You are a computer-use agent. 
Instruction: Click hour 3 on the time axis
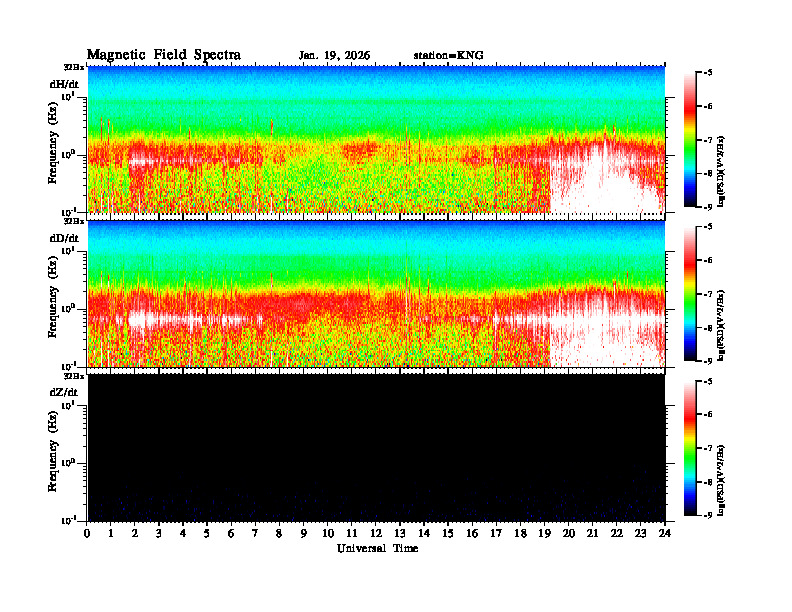tap(159, 534)
